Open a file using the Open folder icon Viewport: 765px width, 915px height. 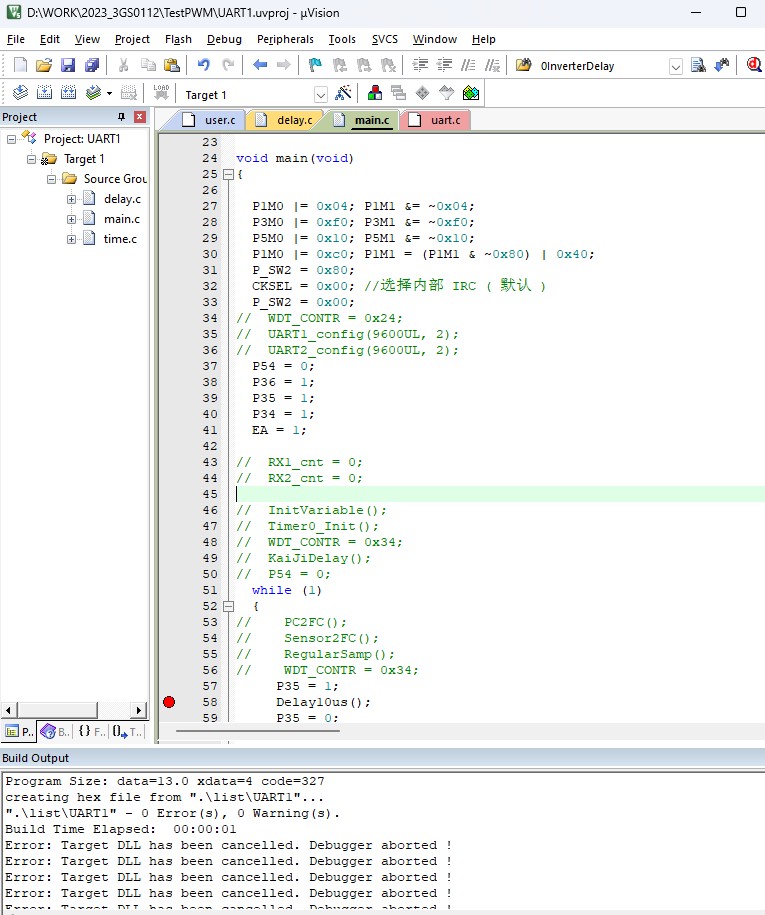(44, 65)
